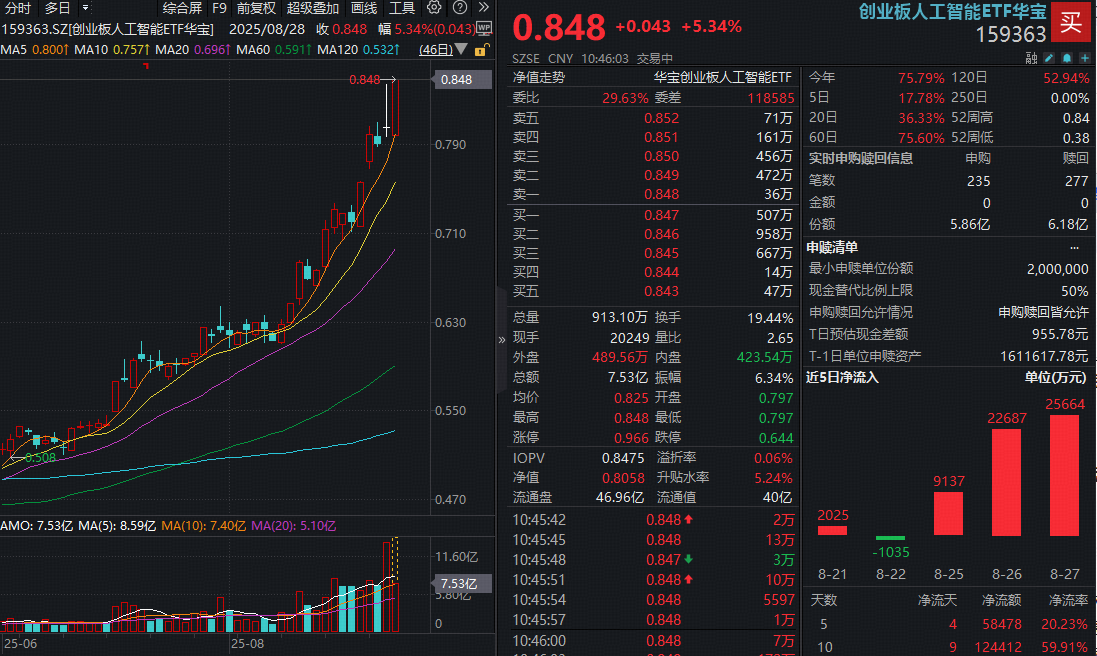1097x656 pixels.
Task: Open the 净值走势 link
Action: coord(539,76)
